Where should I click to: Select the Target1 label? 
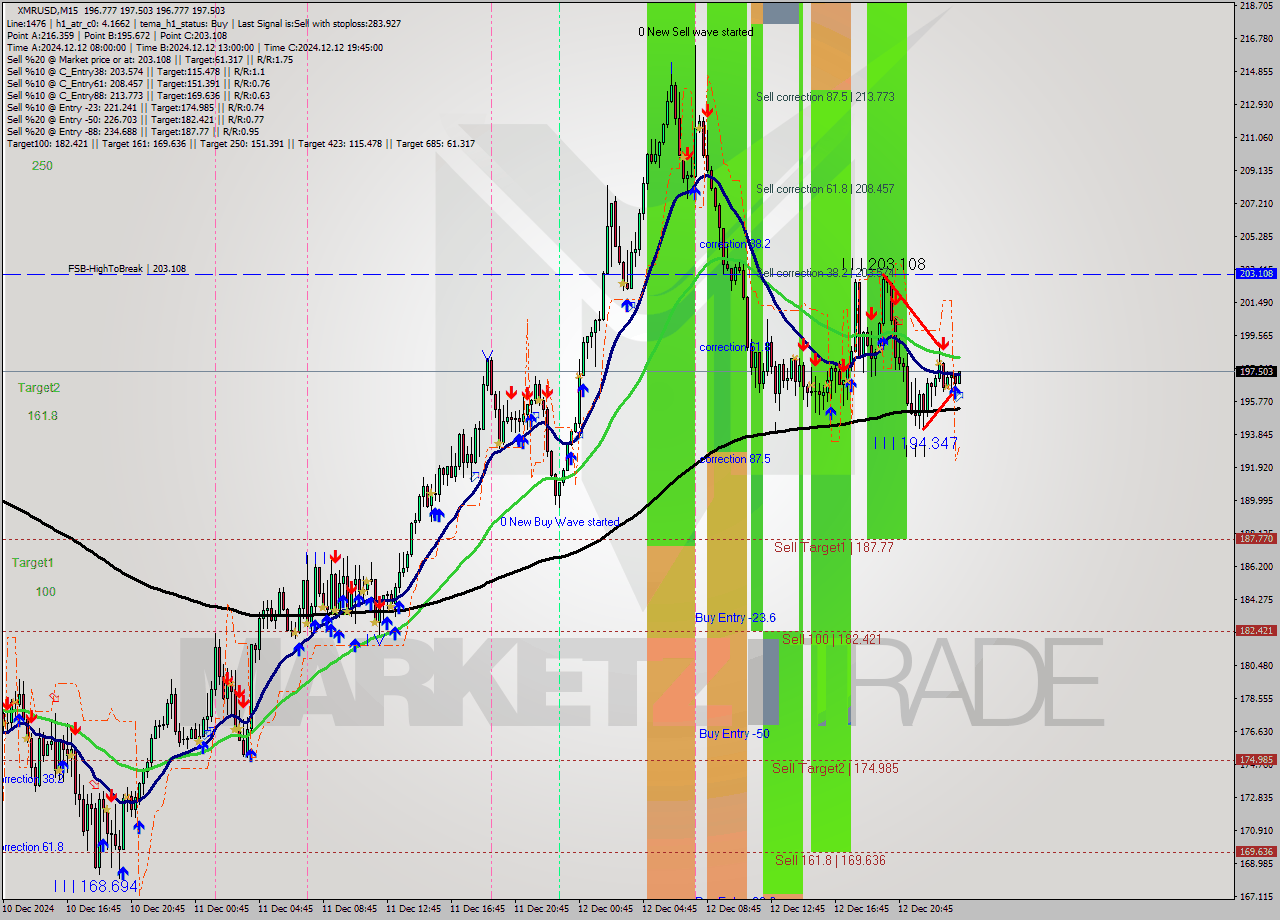[x=32, y=563]
